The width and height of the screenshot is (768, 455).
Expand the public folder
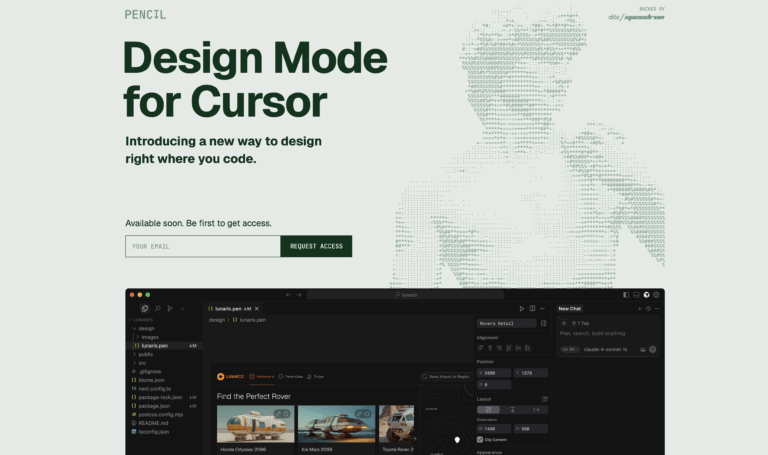coord(145,354)
